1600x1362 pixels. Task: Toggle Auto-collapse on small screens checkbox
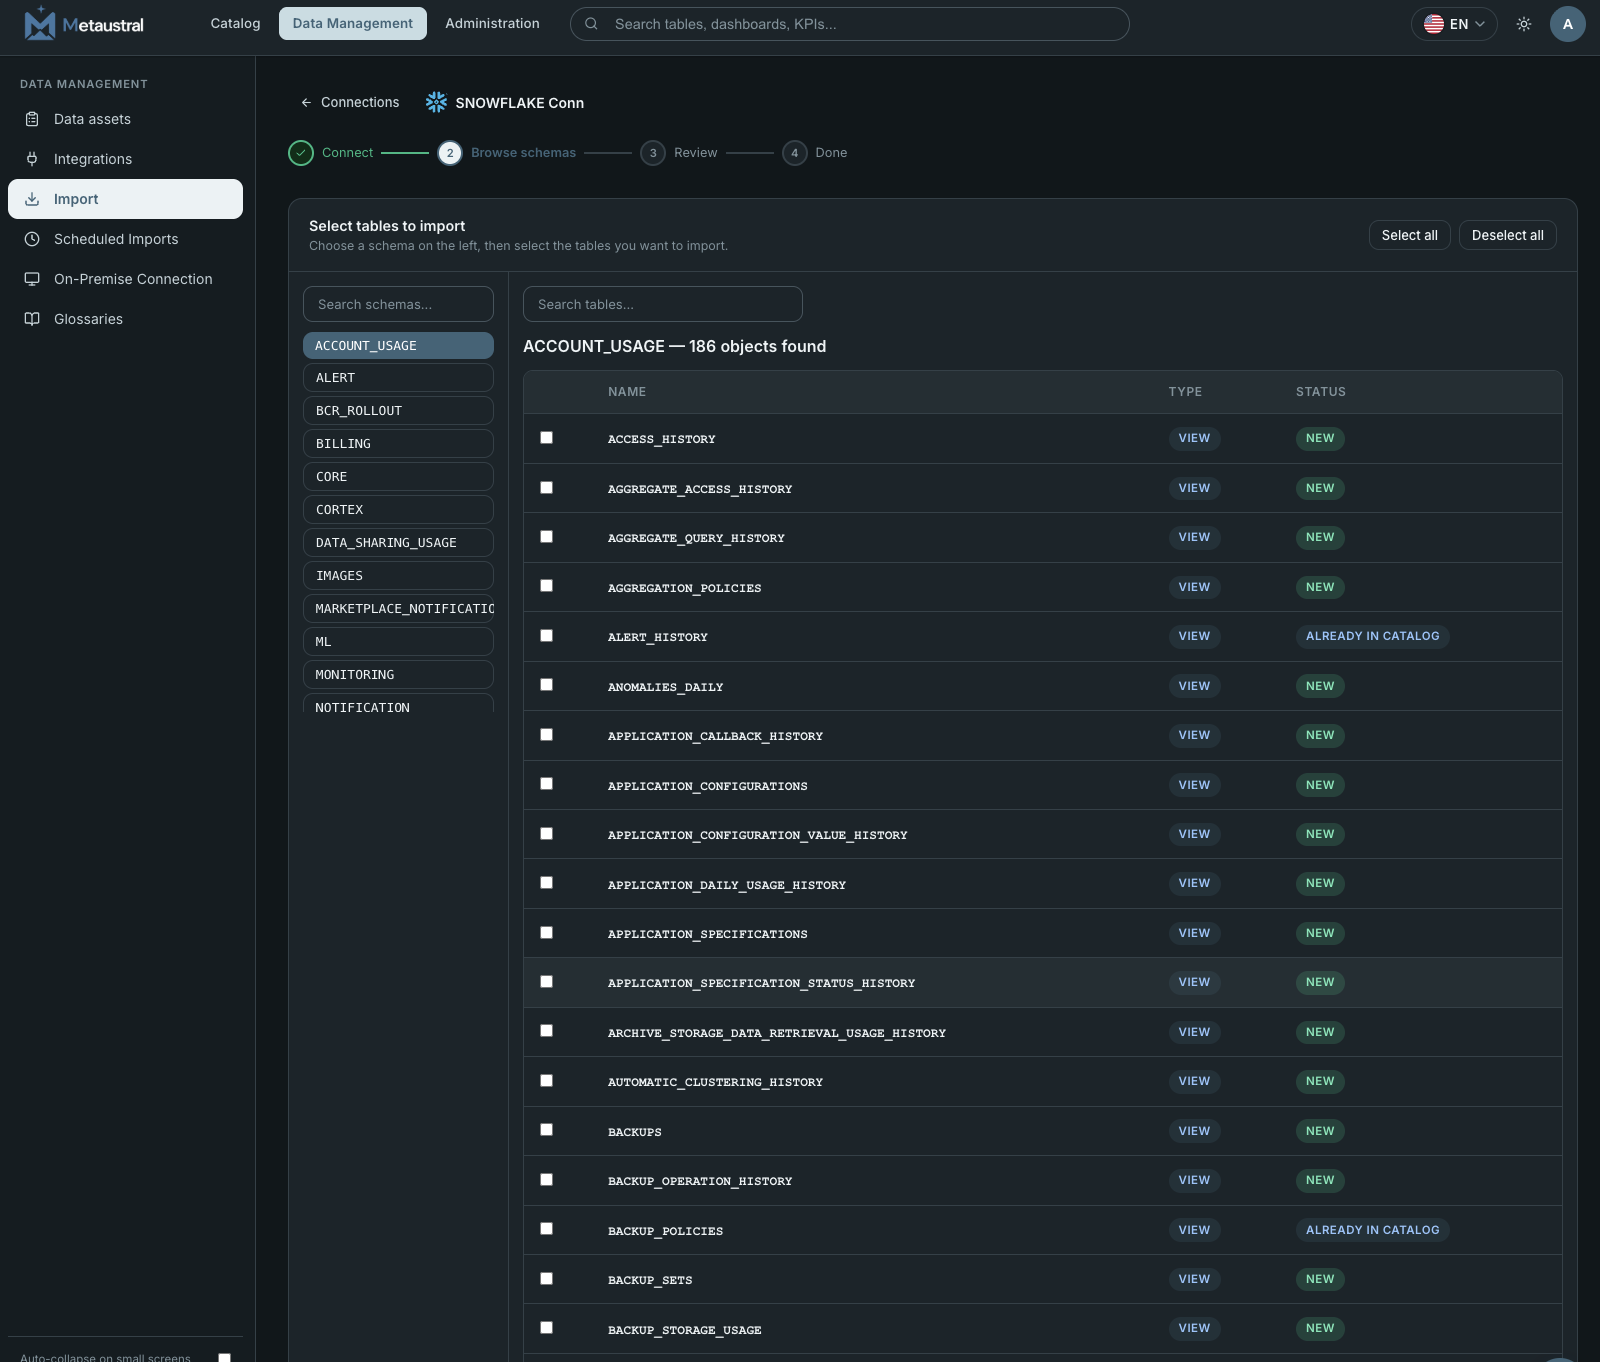coord(225,1357)
